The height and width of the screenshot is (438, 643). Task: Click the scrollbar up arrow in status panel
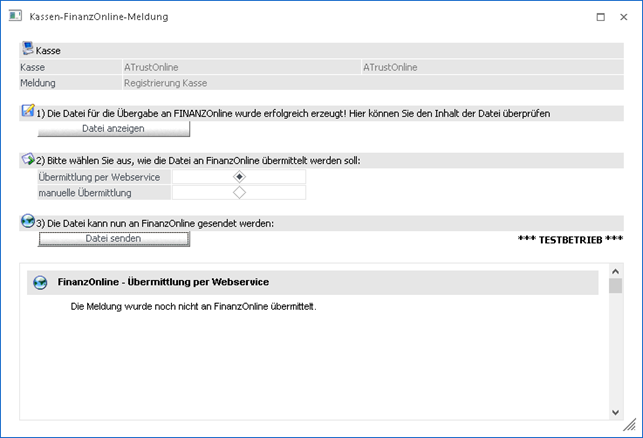[615, 272]
